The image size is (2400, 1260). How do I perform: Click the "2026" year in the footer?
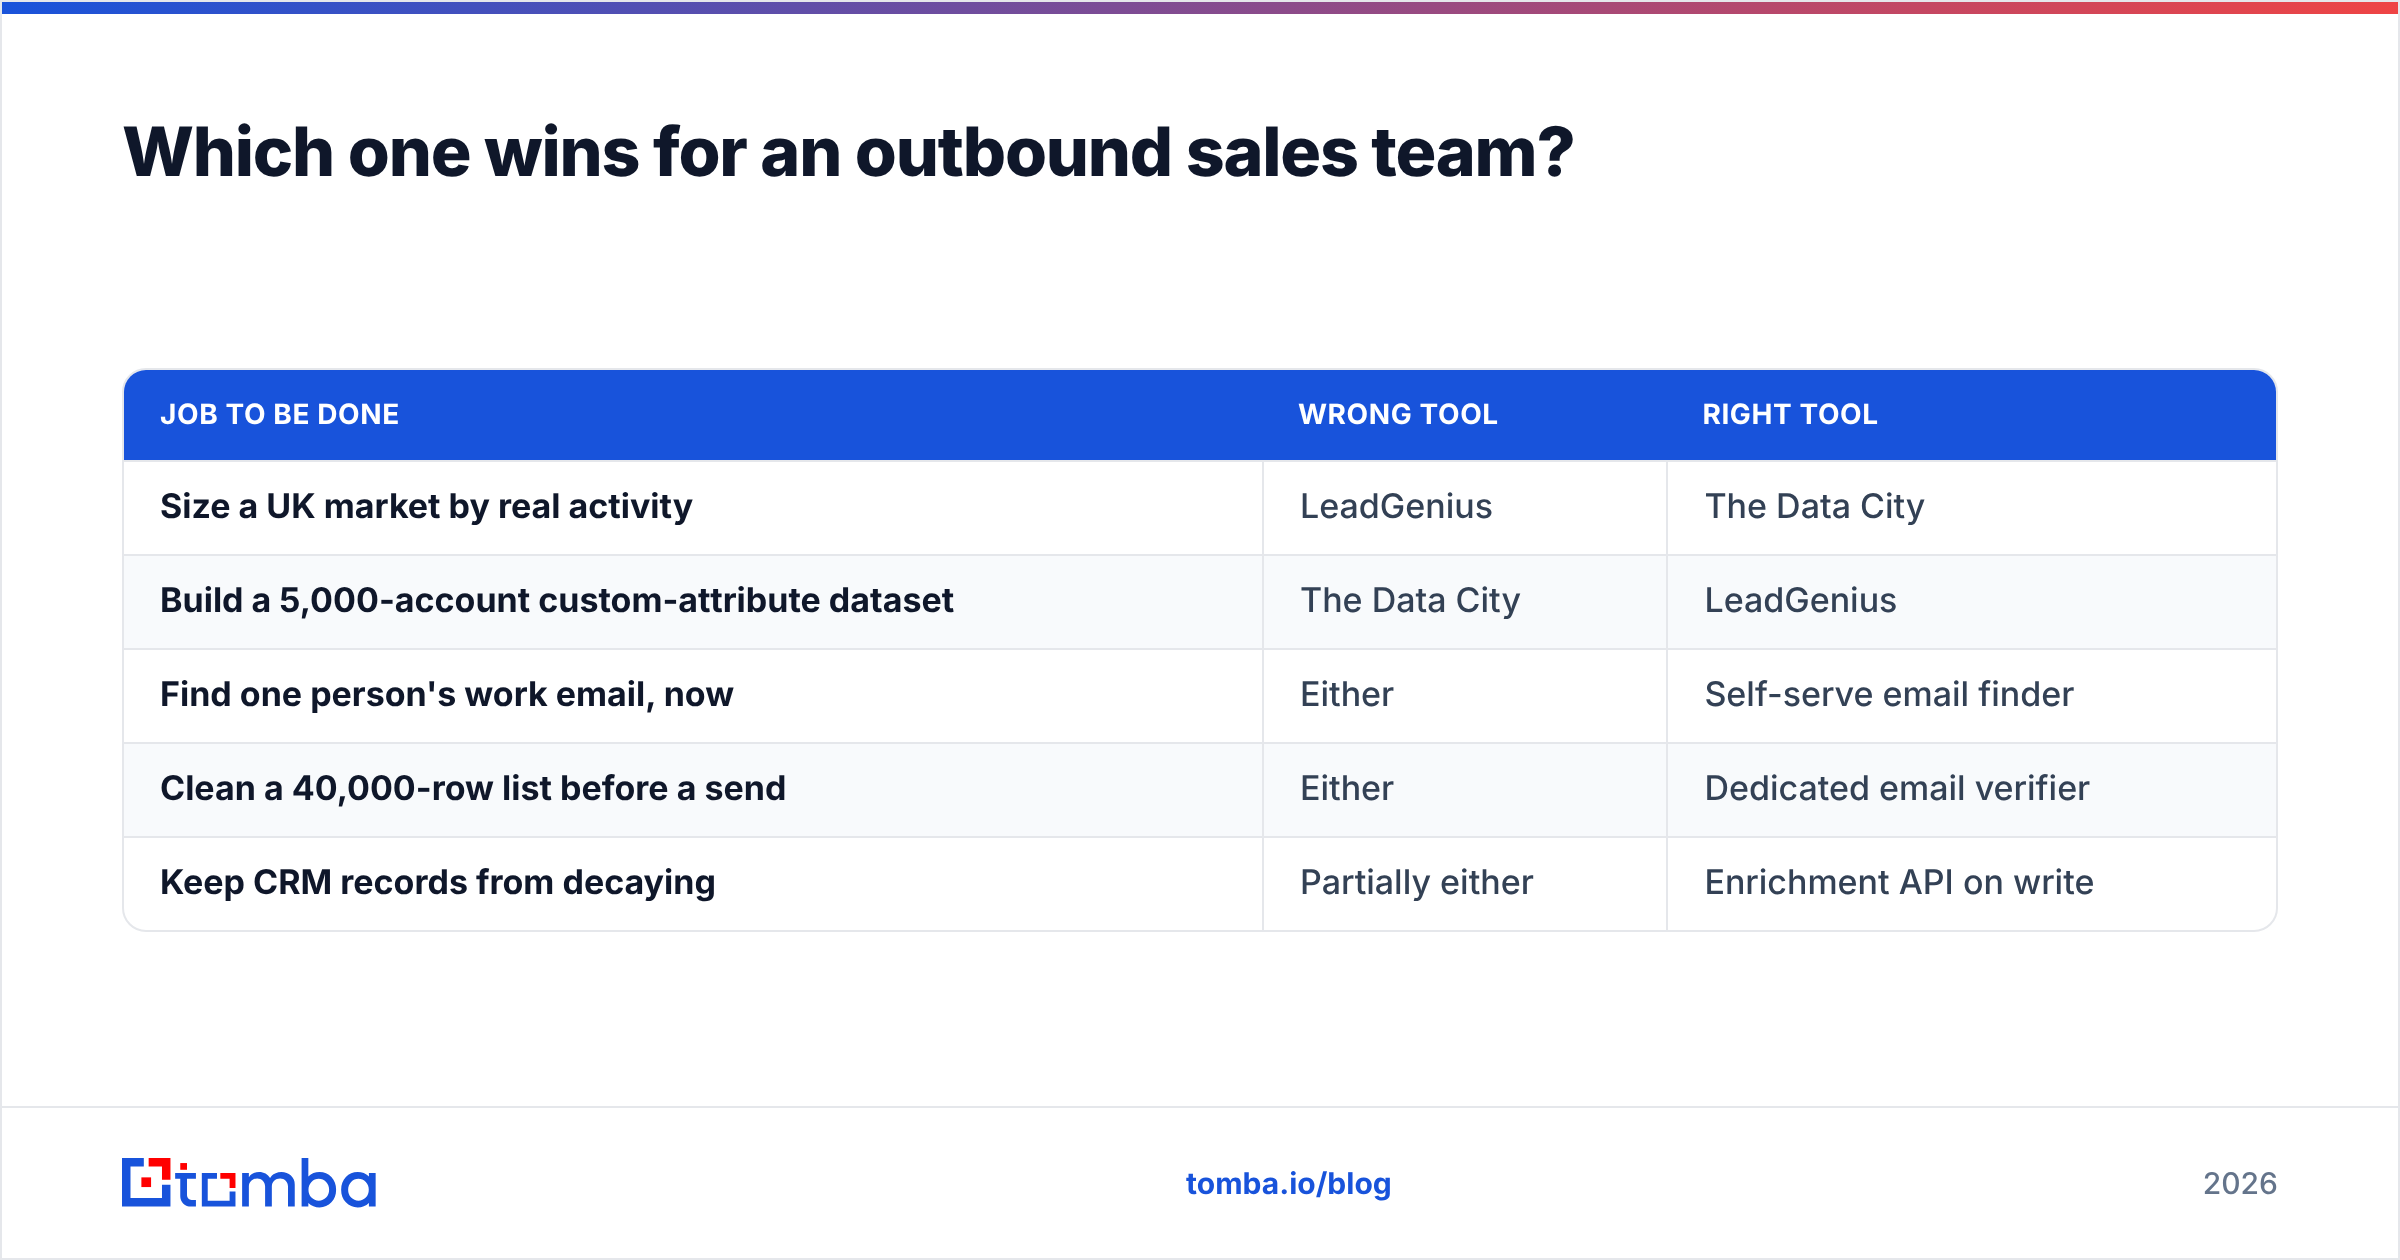point(2240,1184)
